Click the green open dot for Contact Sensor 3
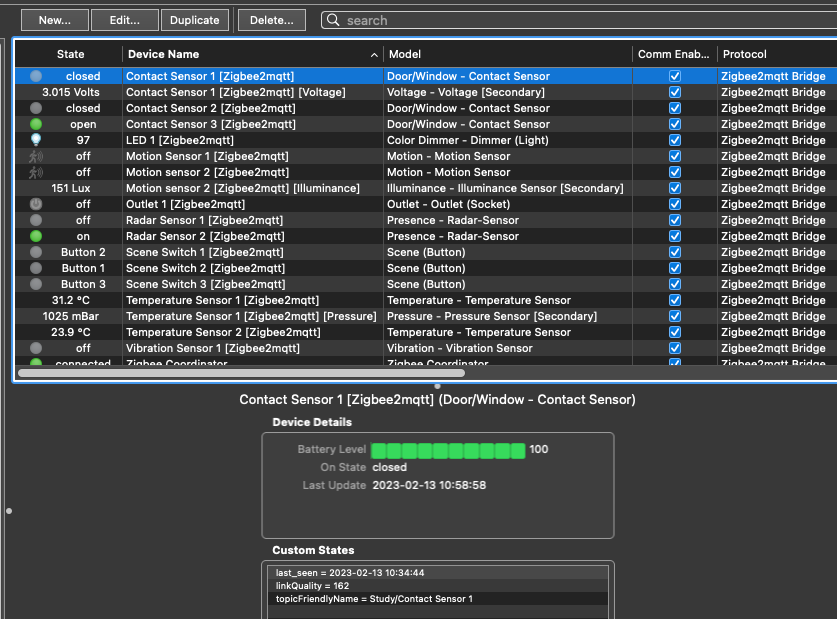This screenshot has height=619, width=837. coord(36,124)
